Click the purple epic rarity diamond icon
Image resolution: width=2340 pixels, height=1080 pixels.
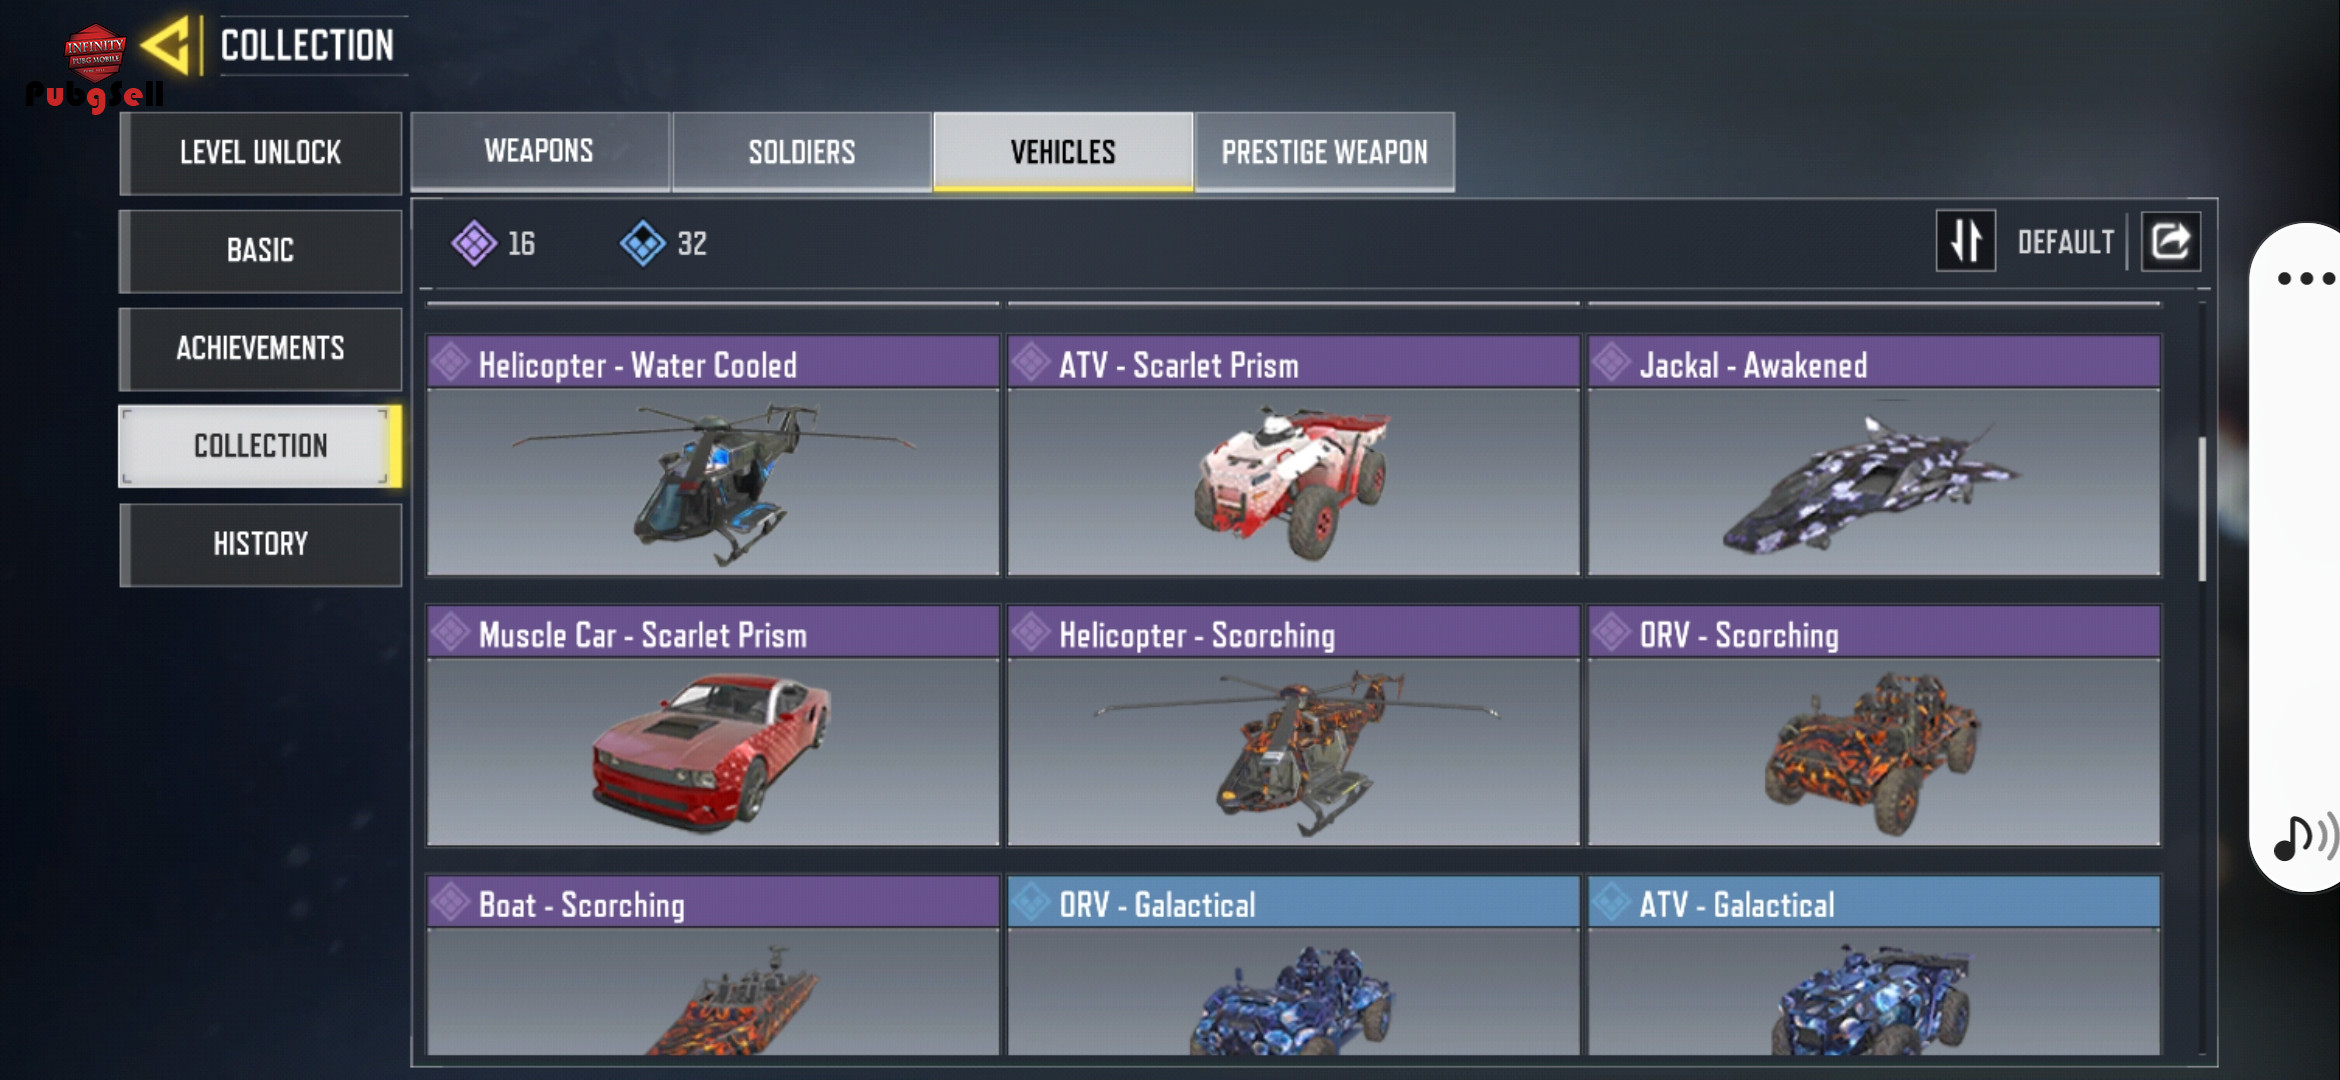[474, 243]
